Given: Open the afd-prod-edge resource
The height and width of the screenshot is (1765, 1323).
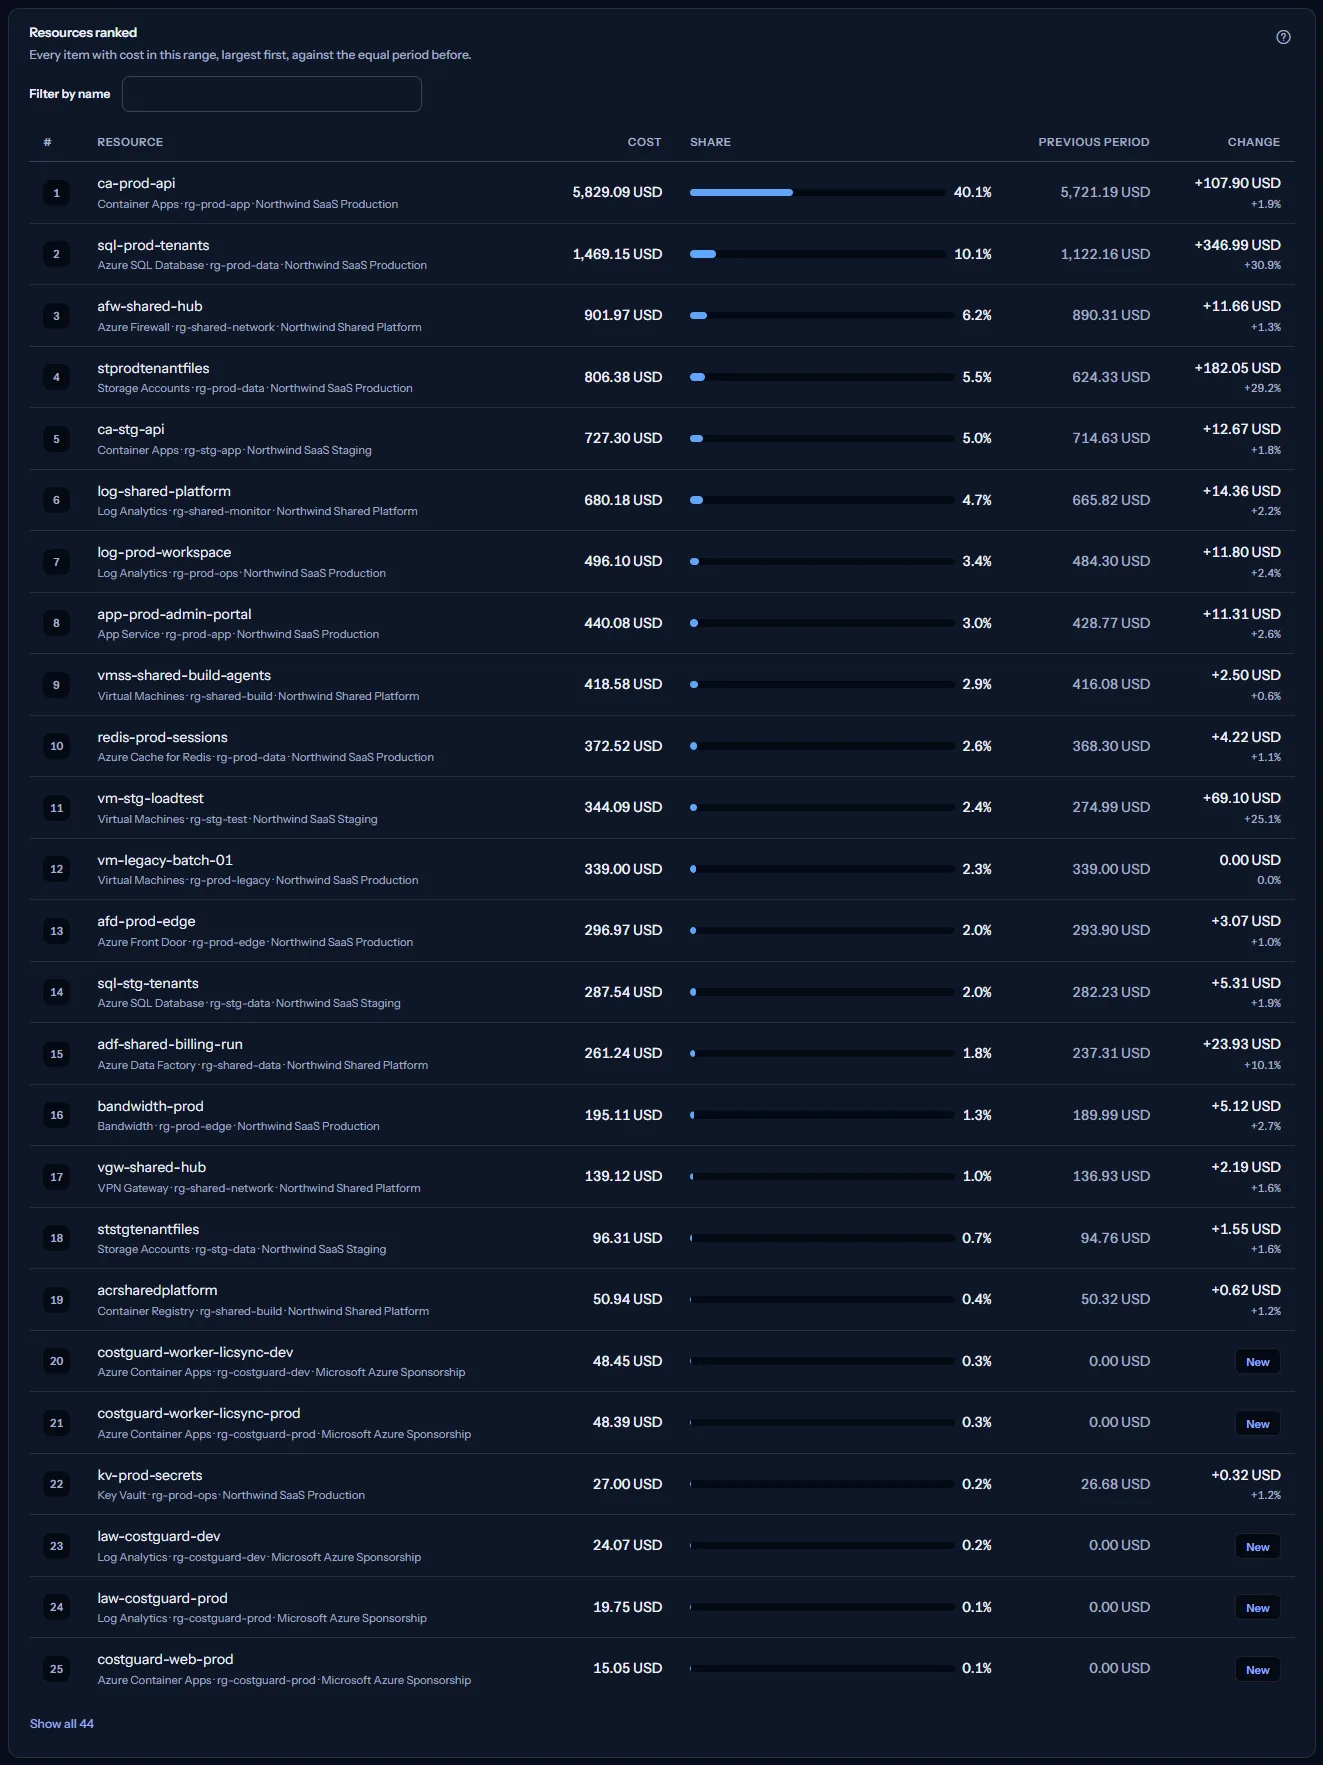Looking at the screenshot, I should pos(146,921).
